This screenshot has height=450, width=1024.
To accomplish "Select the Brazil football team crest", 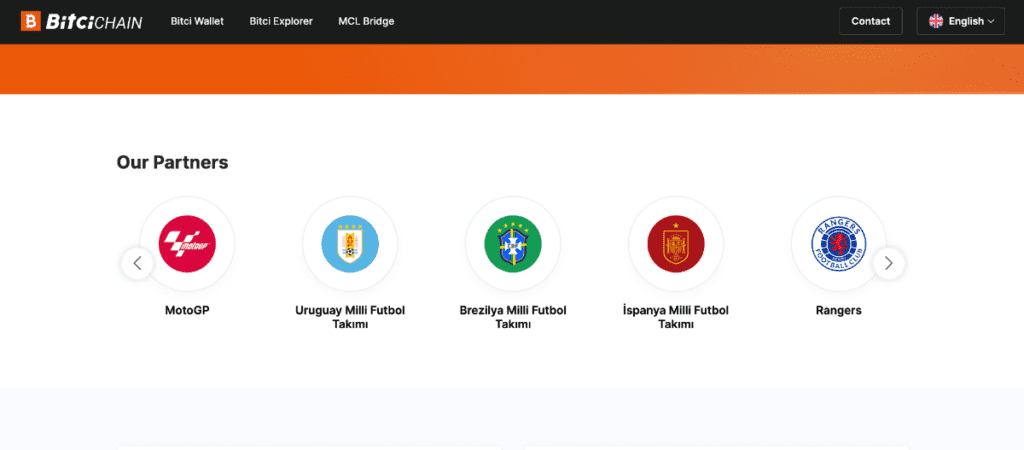I will [513, 244].
